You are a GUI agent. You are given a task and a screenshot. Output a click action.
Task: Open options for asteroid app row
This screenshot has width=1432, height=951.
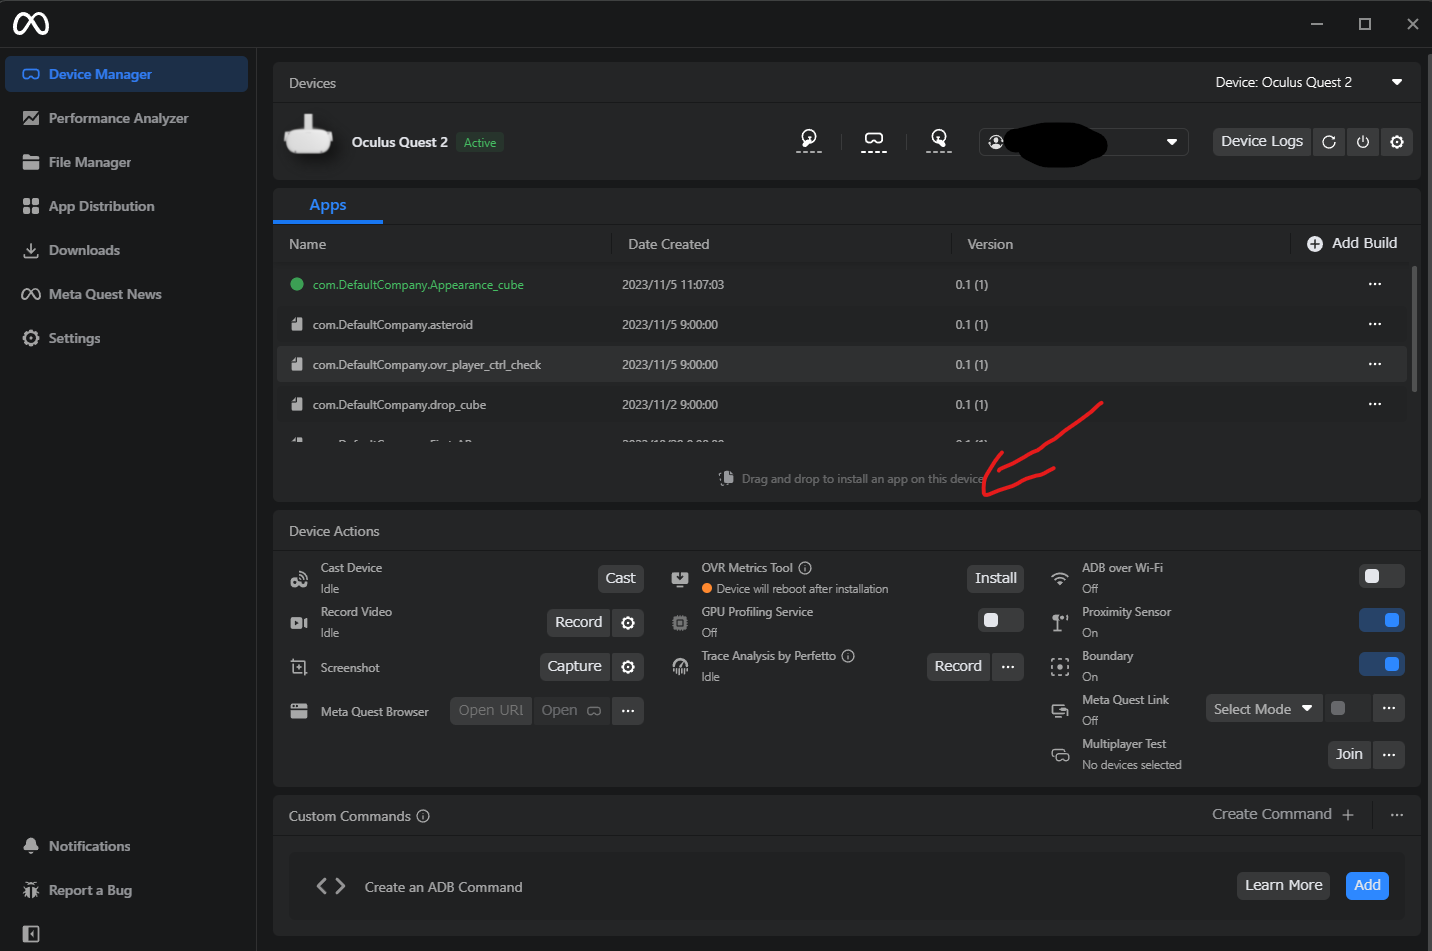[1375, 324]
